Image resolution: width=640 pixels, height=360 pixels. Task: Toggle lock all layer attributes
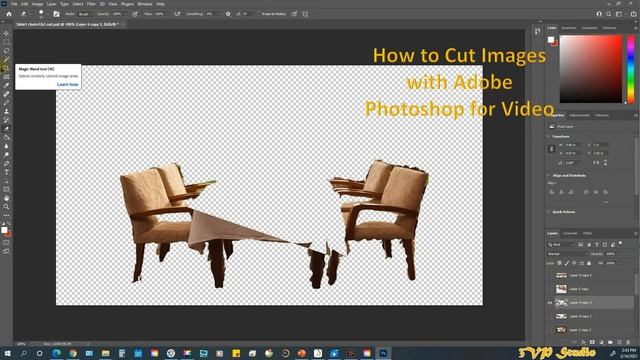tap(589, 263)
